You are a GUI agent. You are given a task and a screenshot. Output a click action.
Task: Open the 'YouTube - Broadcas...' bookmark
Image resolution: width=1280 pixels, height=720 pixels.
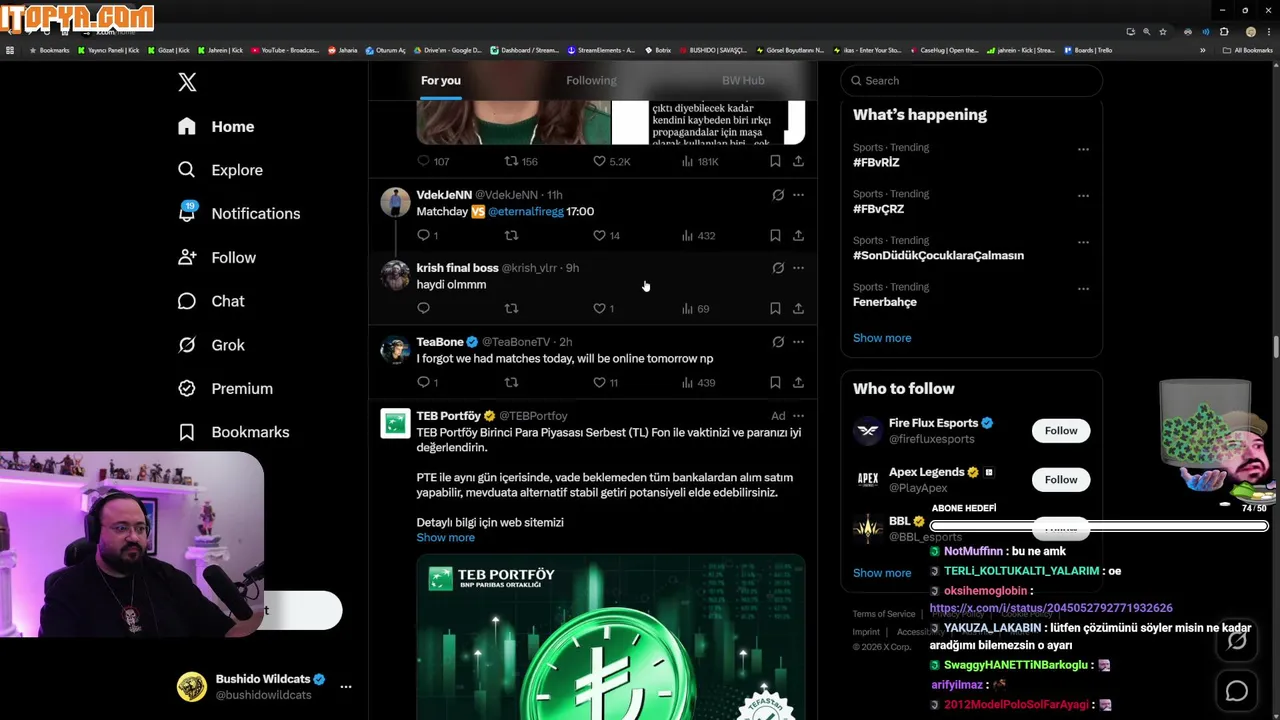tap(285, 50)
